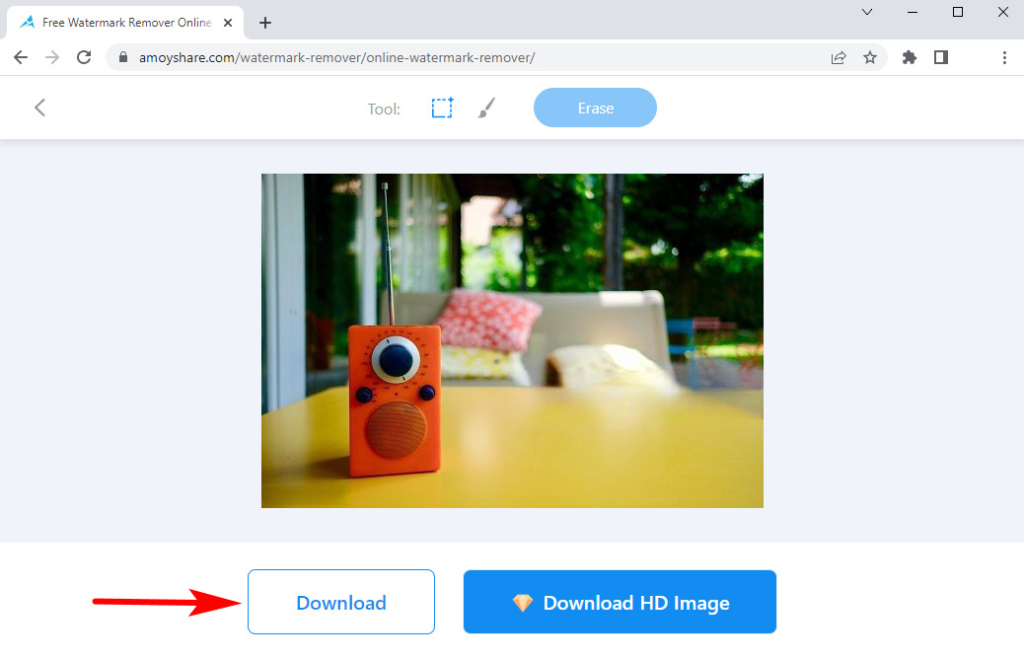This screenshot has height=660, width=1024.
Task: Switch to Free Watermark Remover Online tab
Action: (x=120, y=22)
